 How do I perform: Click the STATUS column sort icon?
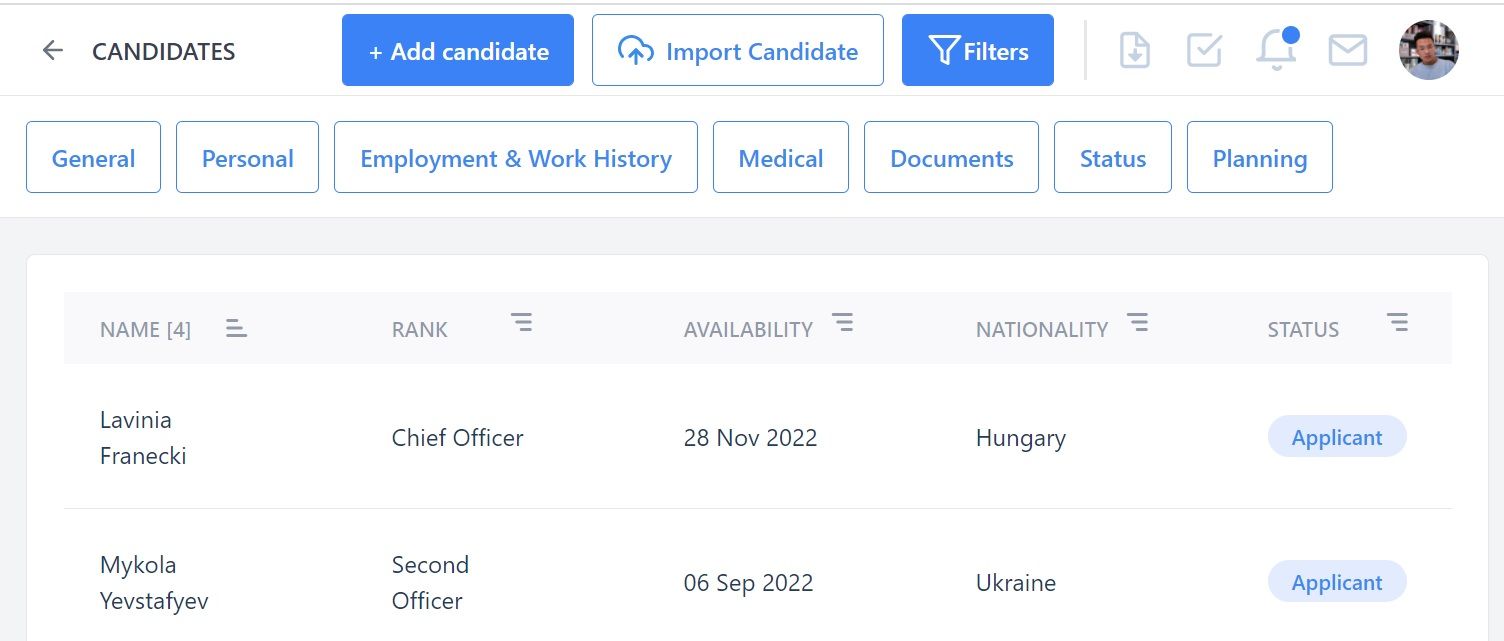[x=1397, y=322]
